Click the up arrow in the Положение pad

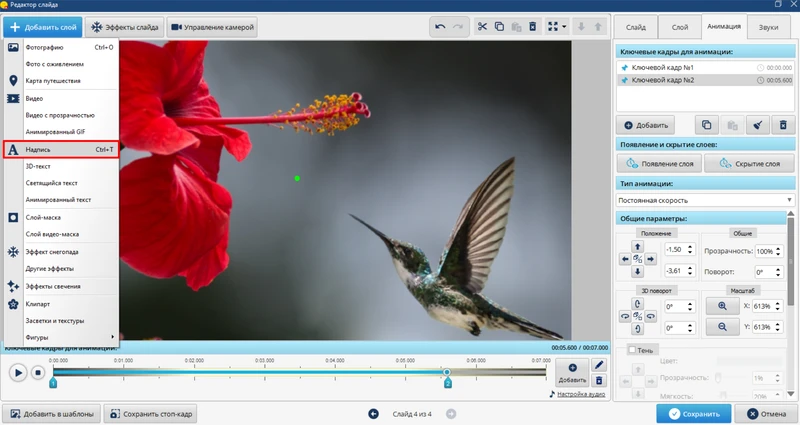click(x=637, y=246)
